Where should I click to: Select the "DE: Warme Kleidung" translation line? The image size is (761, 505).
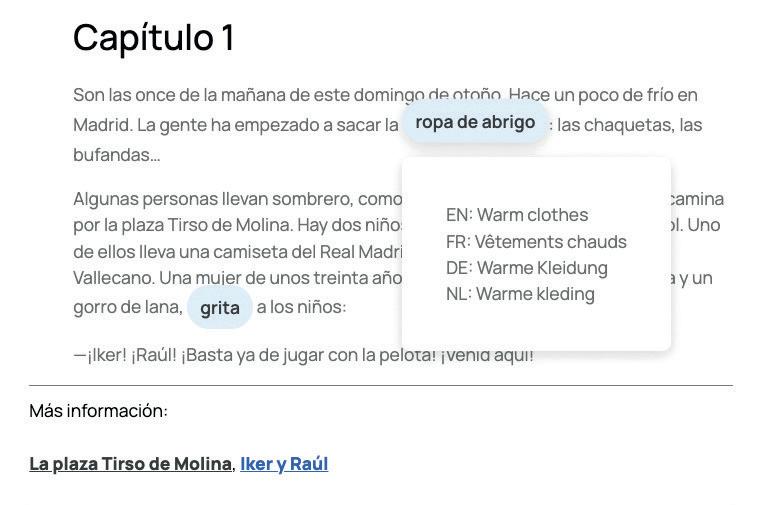point(527,268)
